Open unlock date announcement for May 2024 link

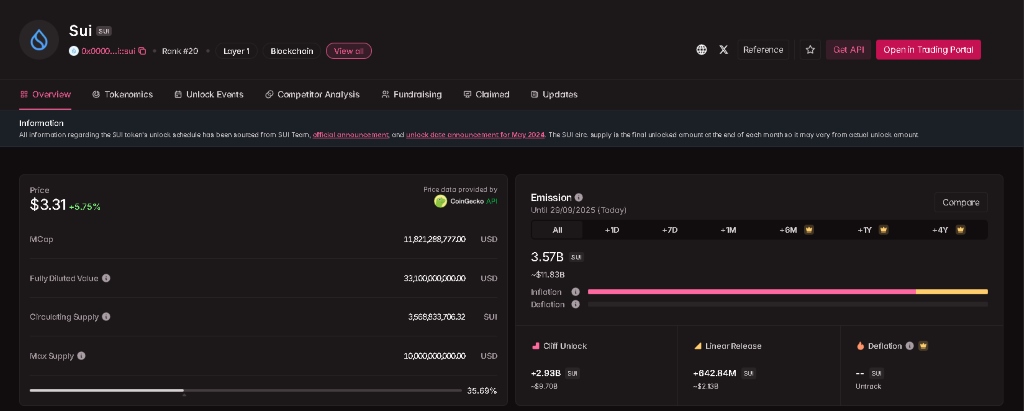coord(475,135)
